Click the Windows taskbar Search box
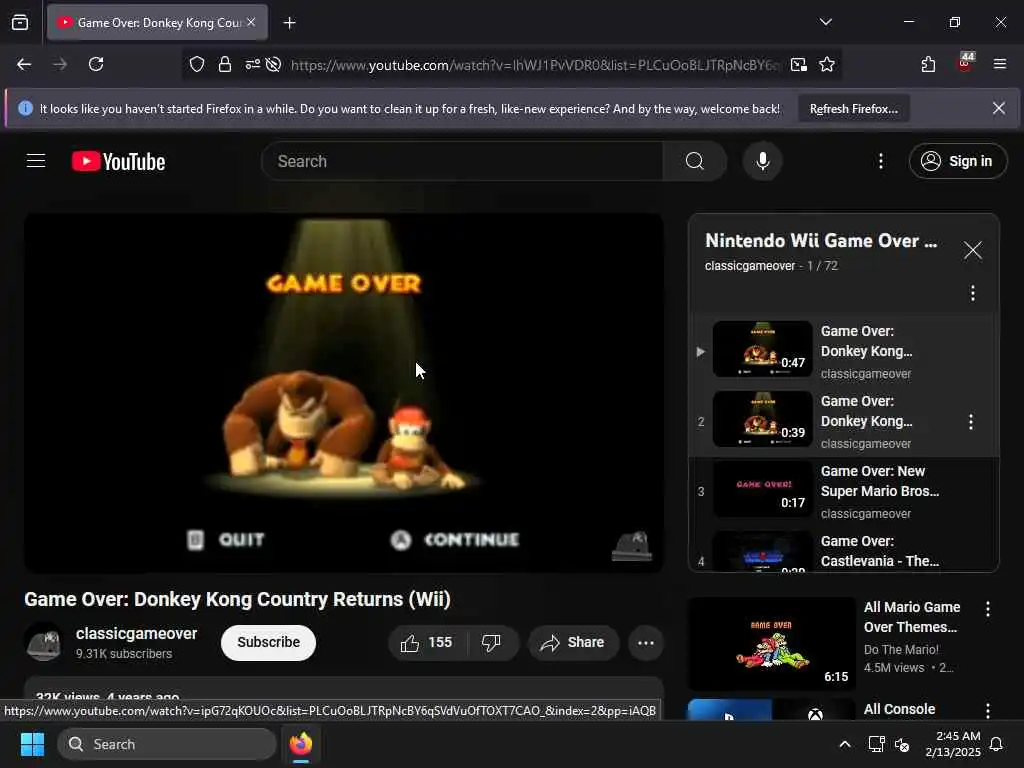Viewport: 1024px width, 768px height. click(x=167, y=744)
